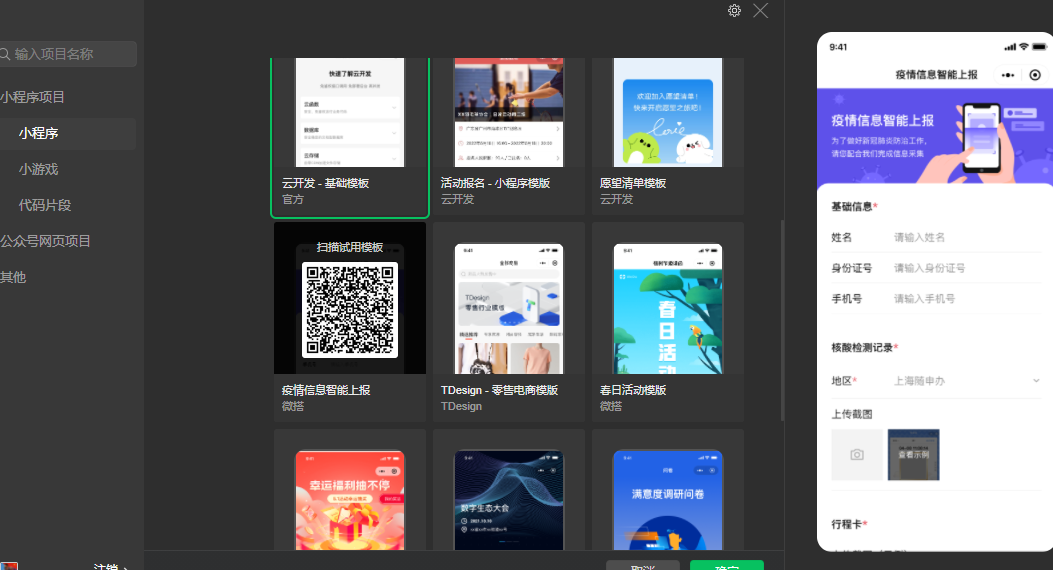Click the user avatar in sidebar corner

(x=9, y=566)
